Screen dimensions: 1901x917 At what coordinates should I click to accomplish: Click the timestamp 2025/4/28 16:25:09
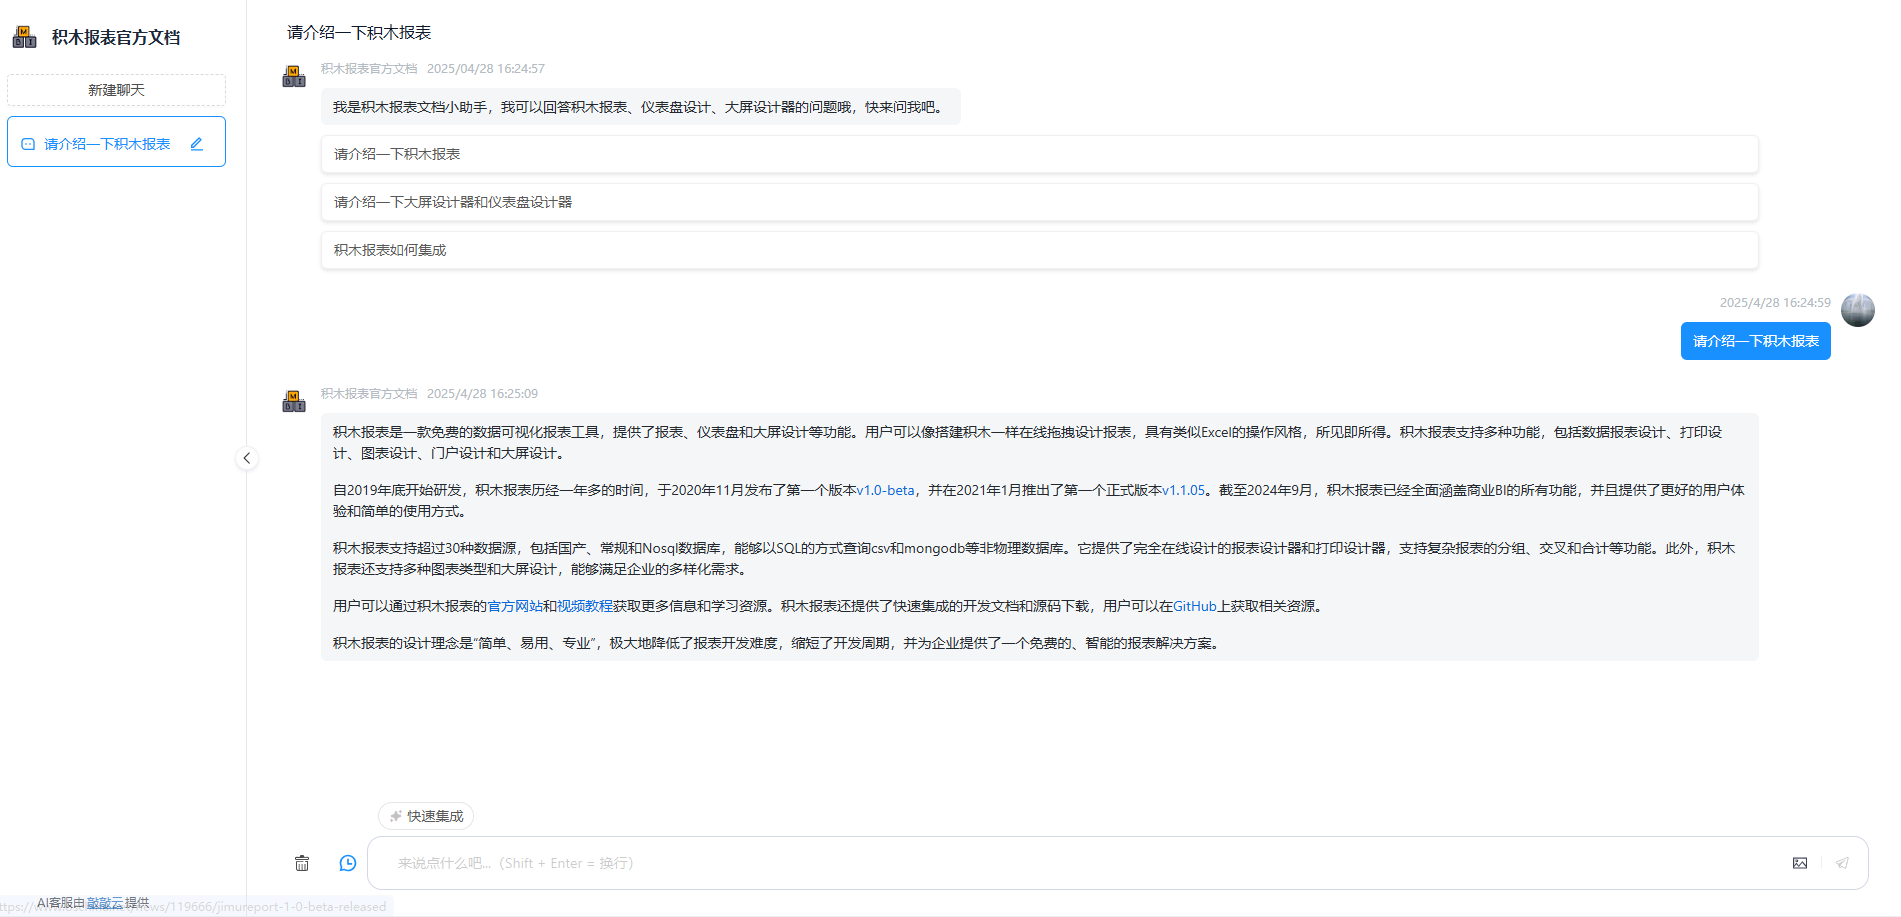coord(482,394)
